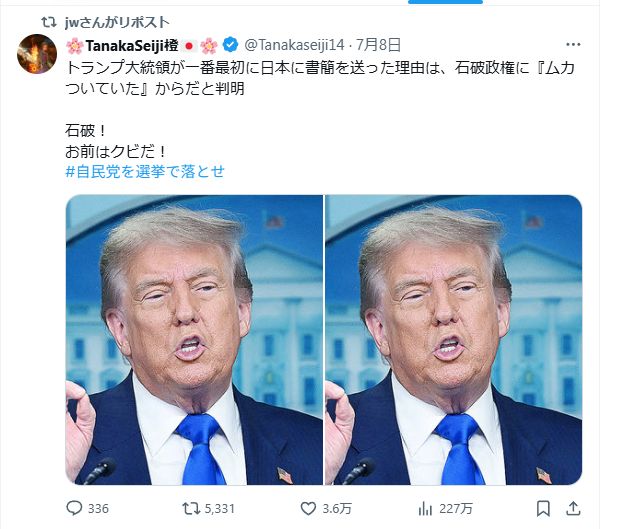Open TanakaSeiji profile avatar

click(x=37, y=54)
